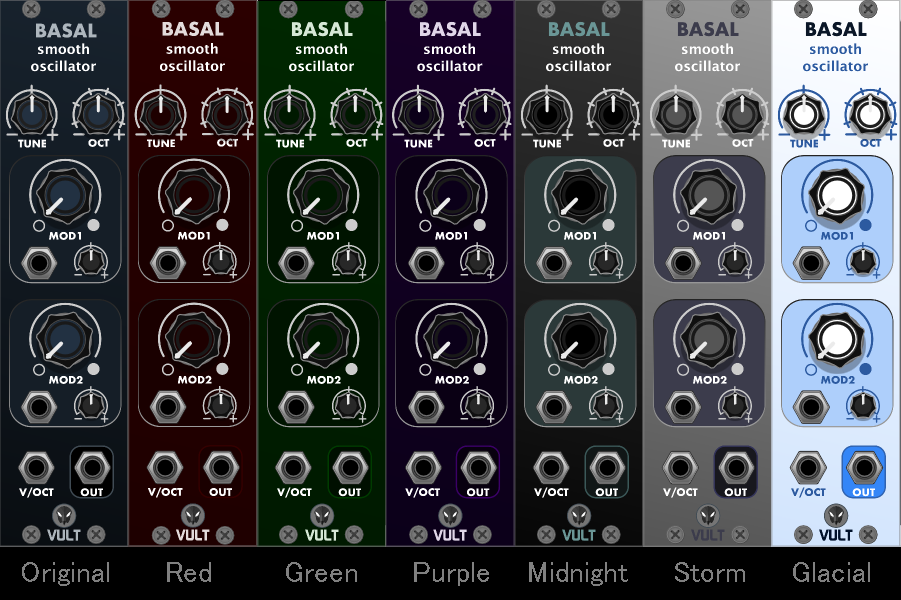Click the V/OCT jack on Purple module
The height and width of the screenshot is (600, 901).
coord(423,467)
